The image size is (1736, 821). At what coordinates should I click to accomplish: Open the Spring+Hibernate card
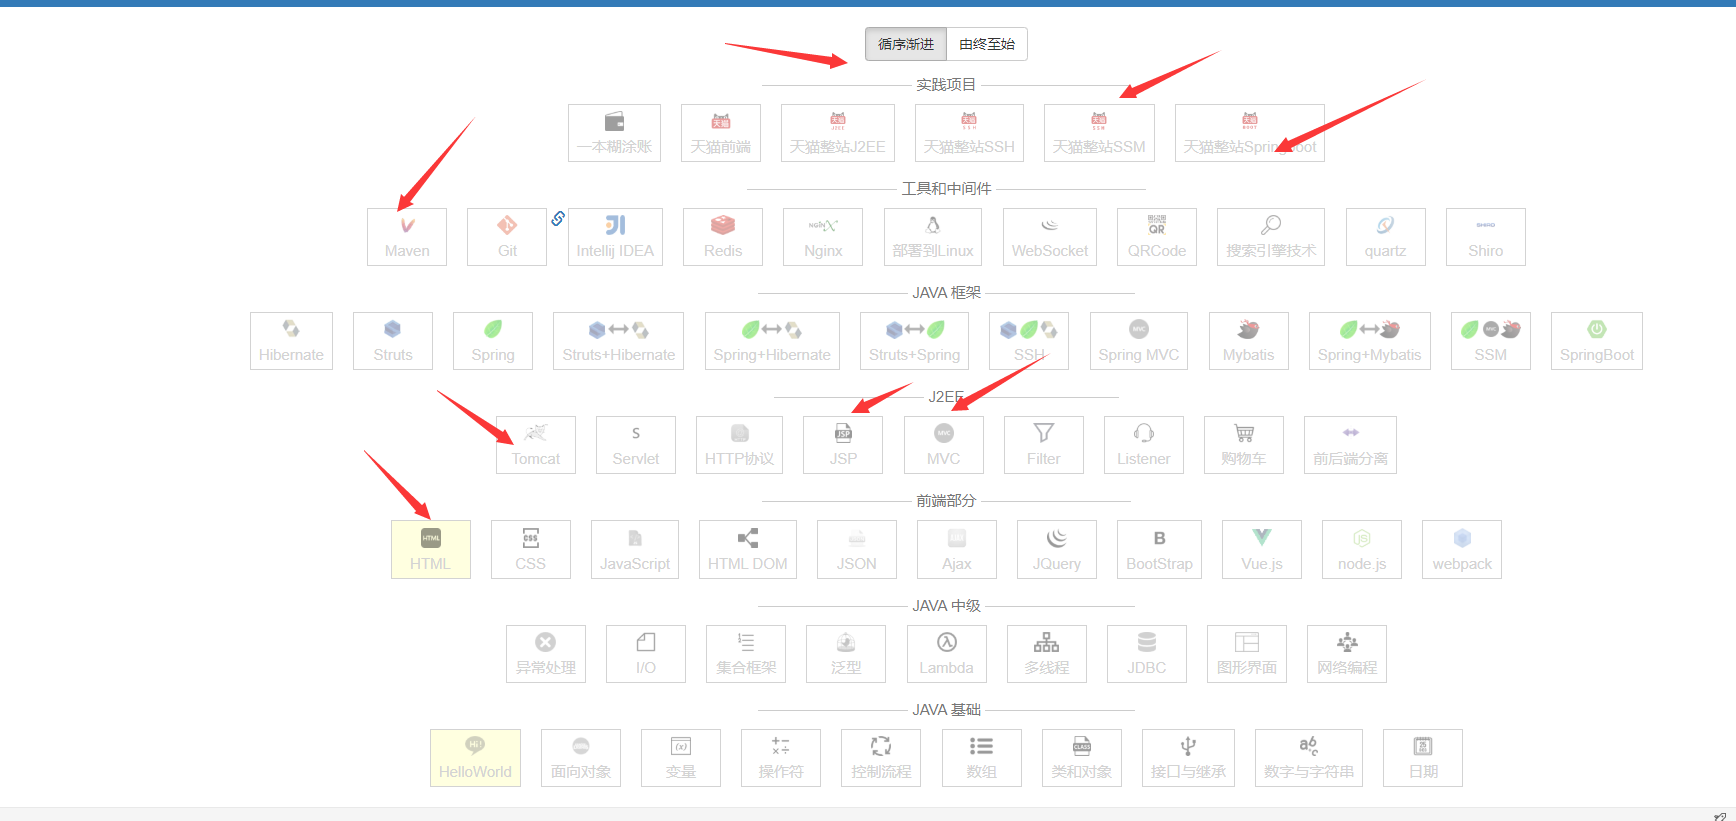(772, 341)
